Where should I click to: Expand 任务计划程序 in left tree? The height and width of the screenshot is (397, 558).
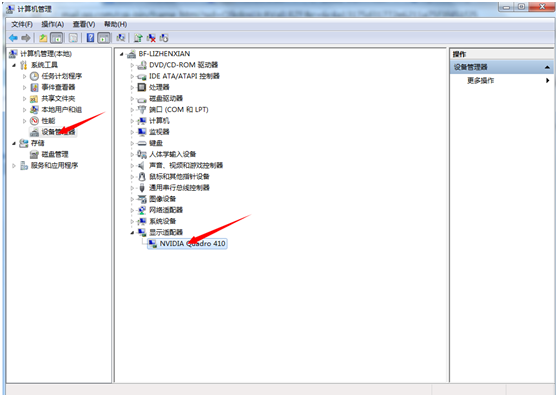coord(25,76)
